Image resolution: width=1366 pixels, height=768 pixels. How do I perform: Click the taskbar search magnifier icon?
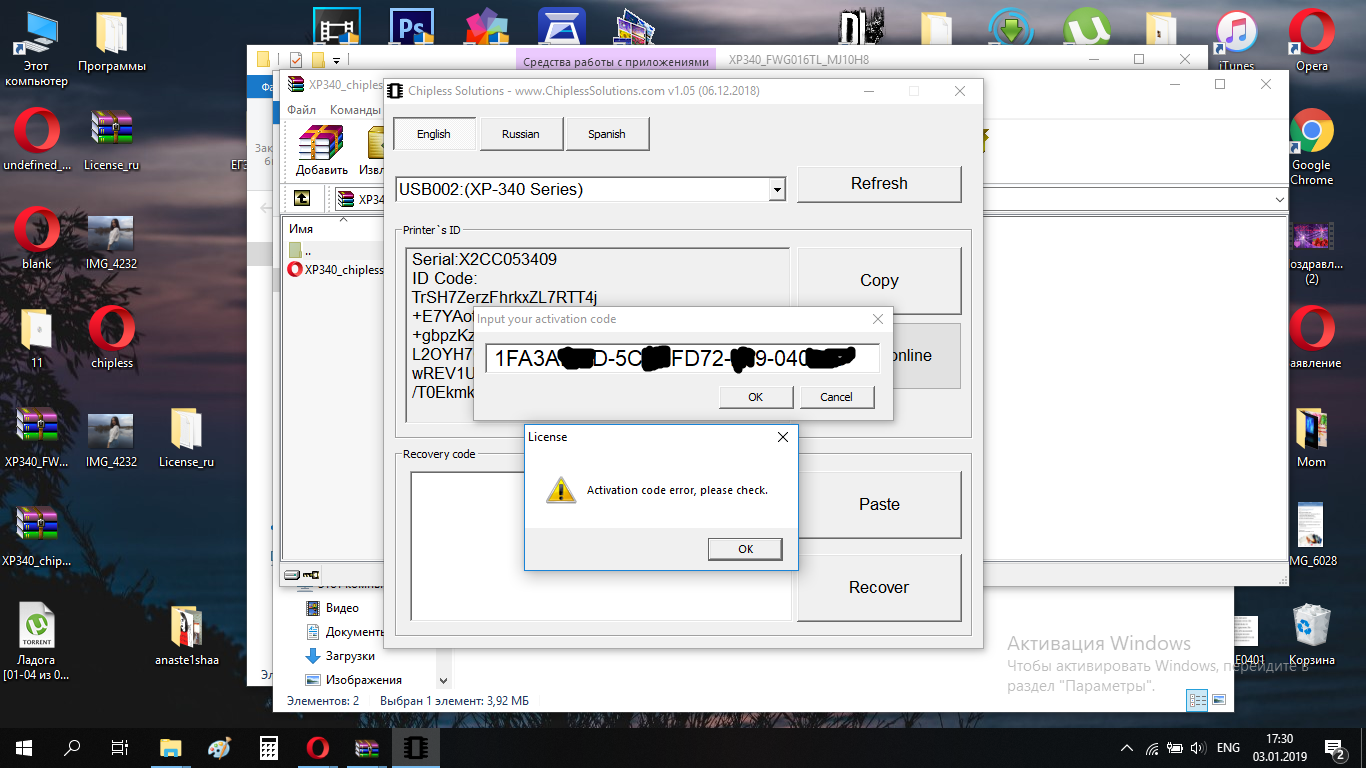click(x=72, y=747)
